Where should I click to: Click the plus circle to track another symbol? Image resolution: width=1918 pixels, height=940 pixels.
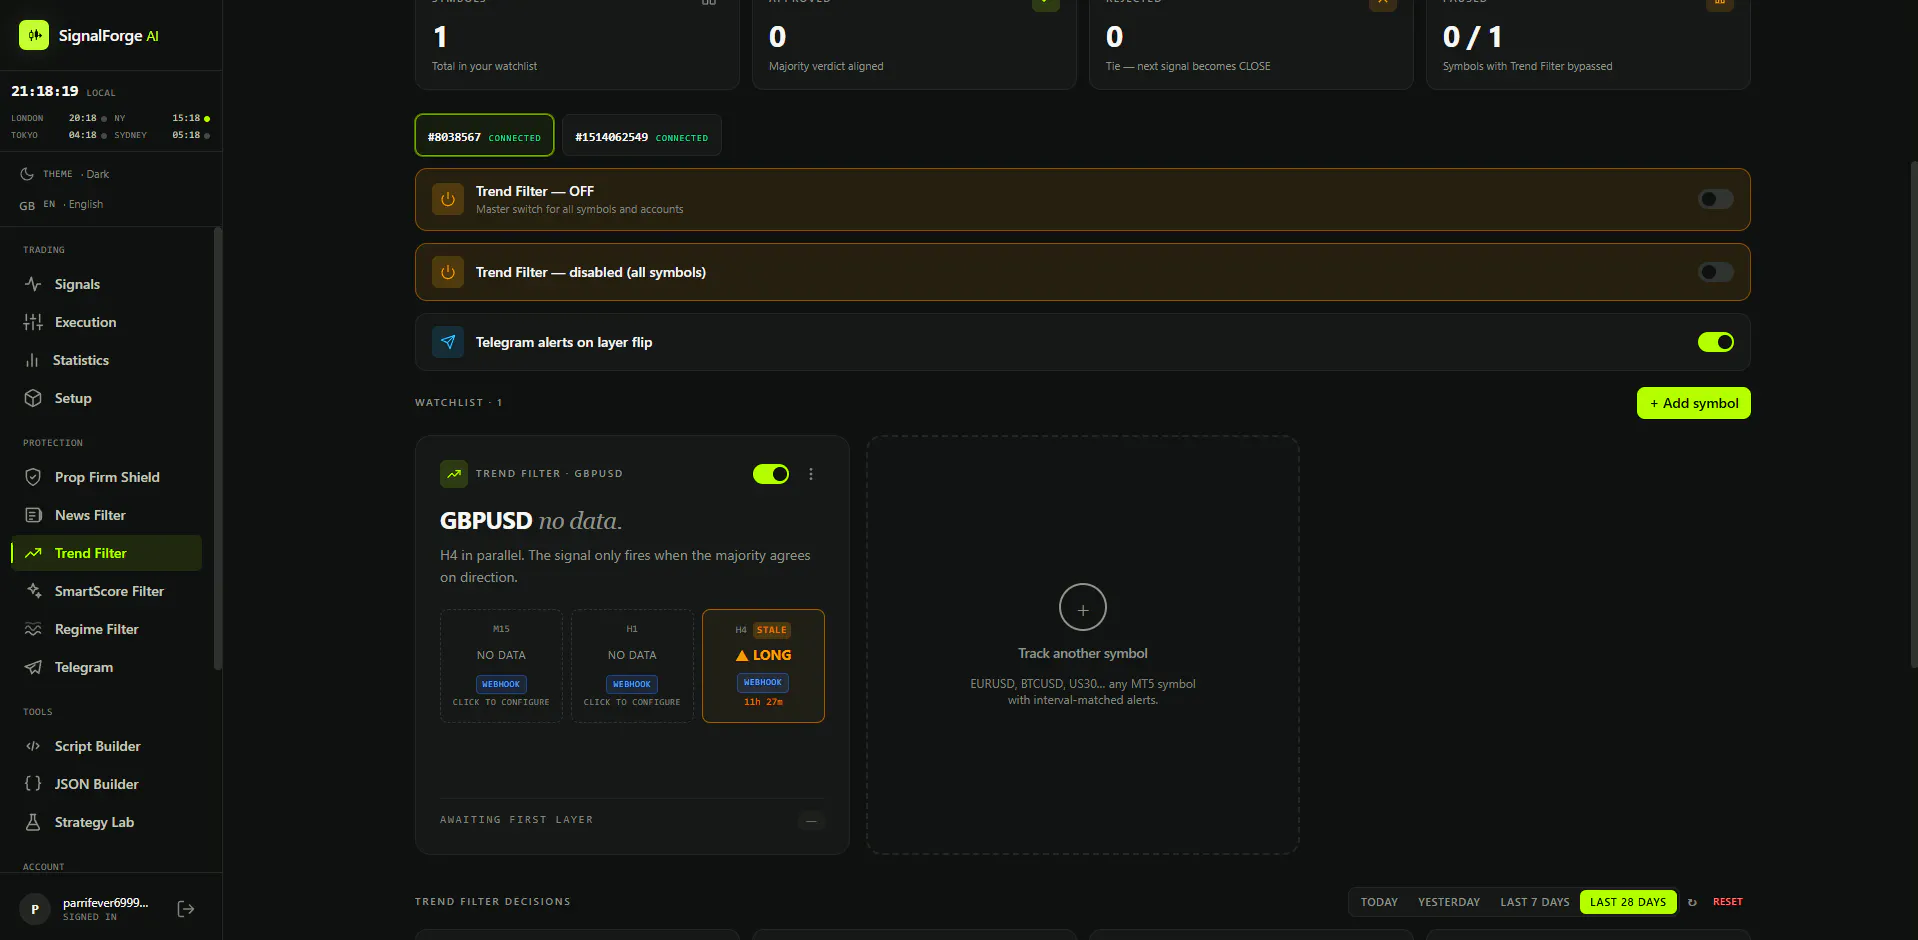(1082, 607)
